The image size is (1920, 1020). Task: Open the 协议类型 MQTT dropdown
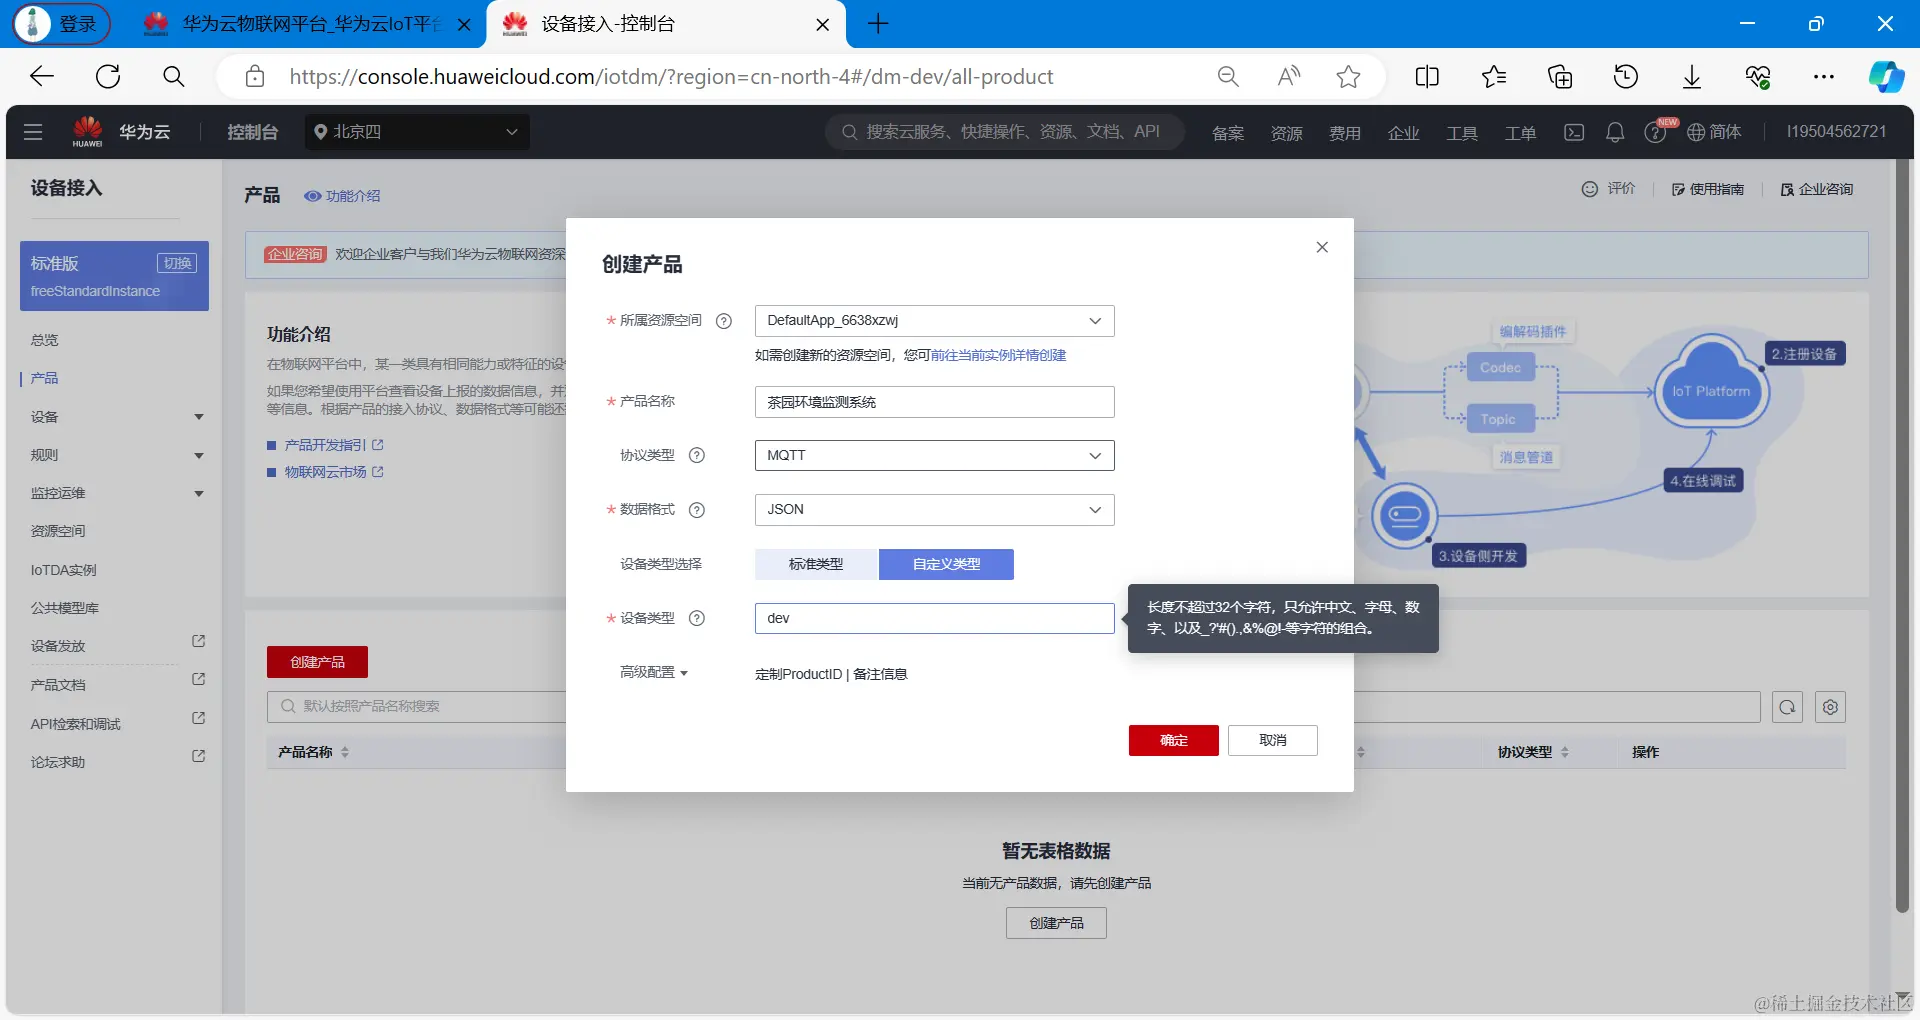click(934, 455)
